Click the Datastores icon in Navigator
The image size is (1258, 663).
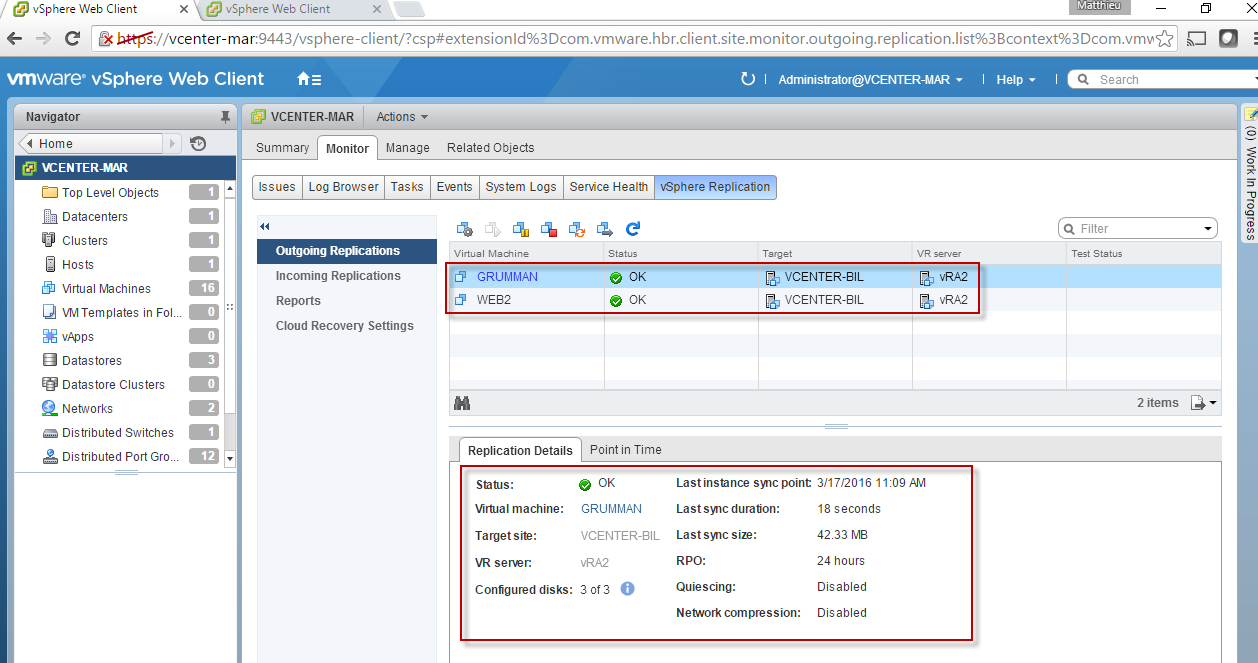50,360
